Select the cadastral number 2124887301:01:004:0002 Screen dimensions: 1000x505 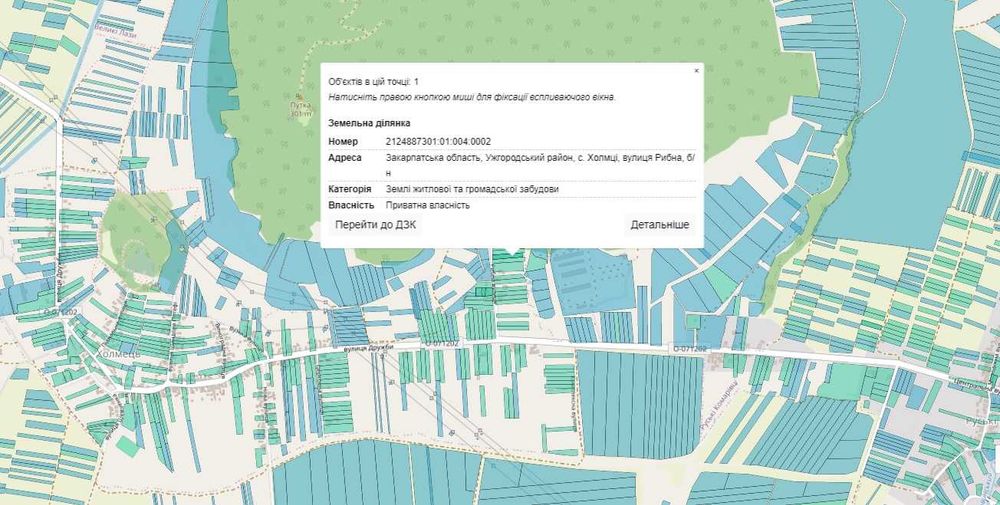pos(438,142)
